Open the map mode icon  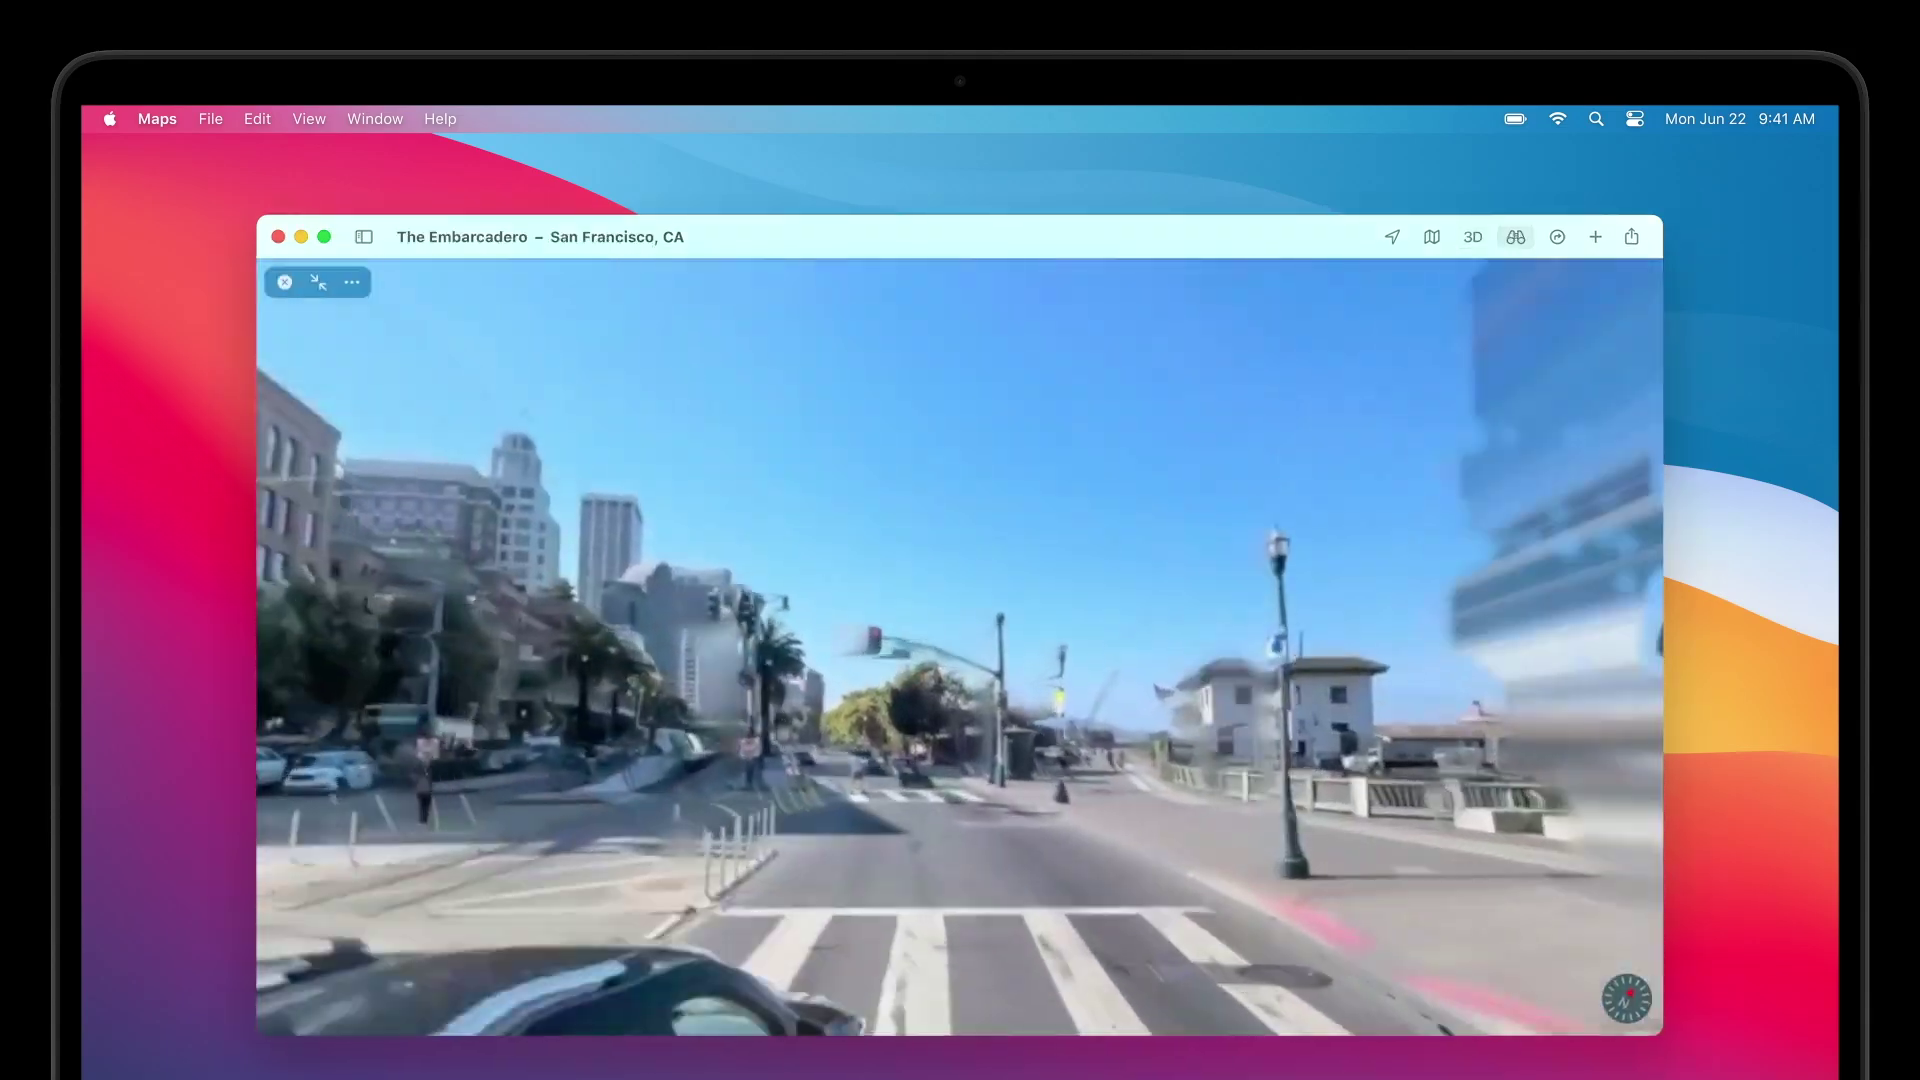1432,237
